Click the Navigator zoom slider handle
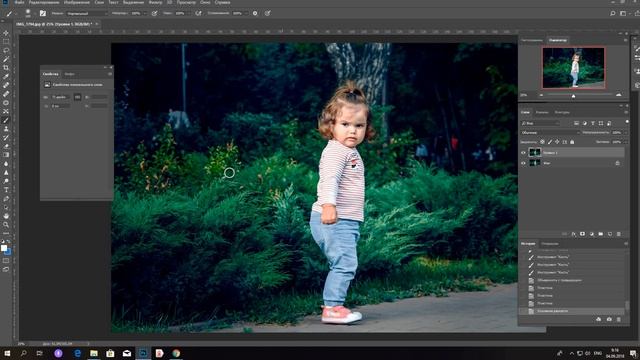This screenshot has width=640, height=360. pos(573,96)
